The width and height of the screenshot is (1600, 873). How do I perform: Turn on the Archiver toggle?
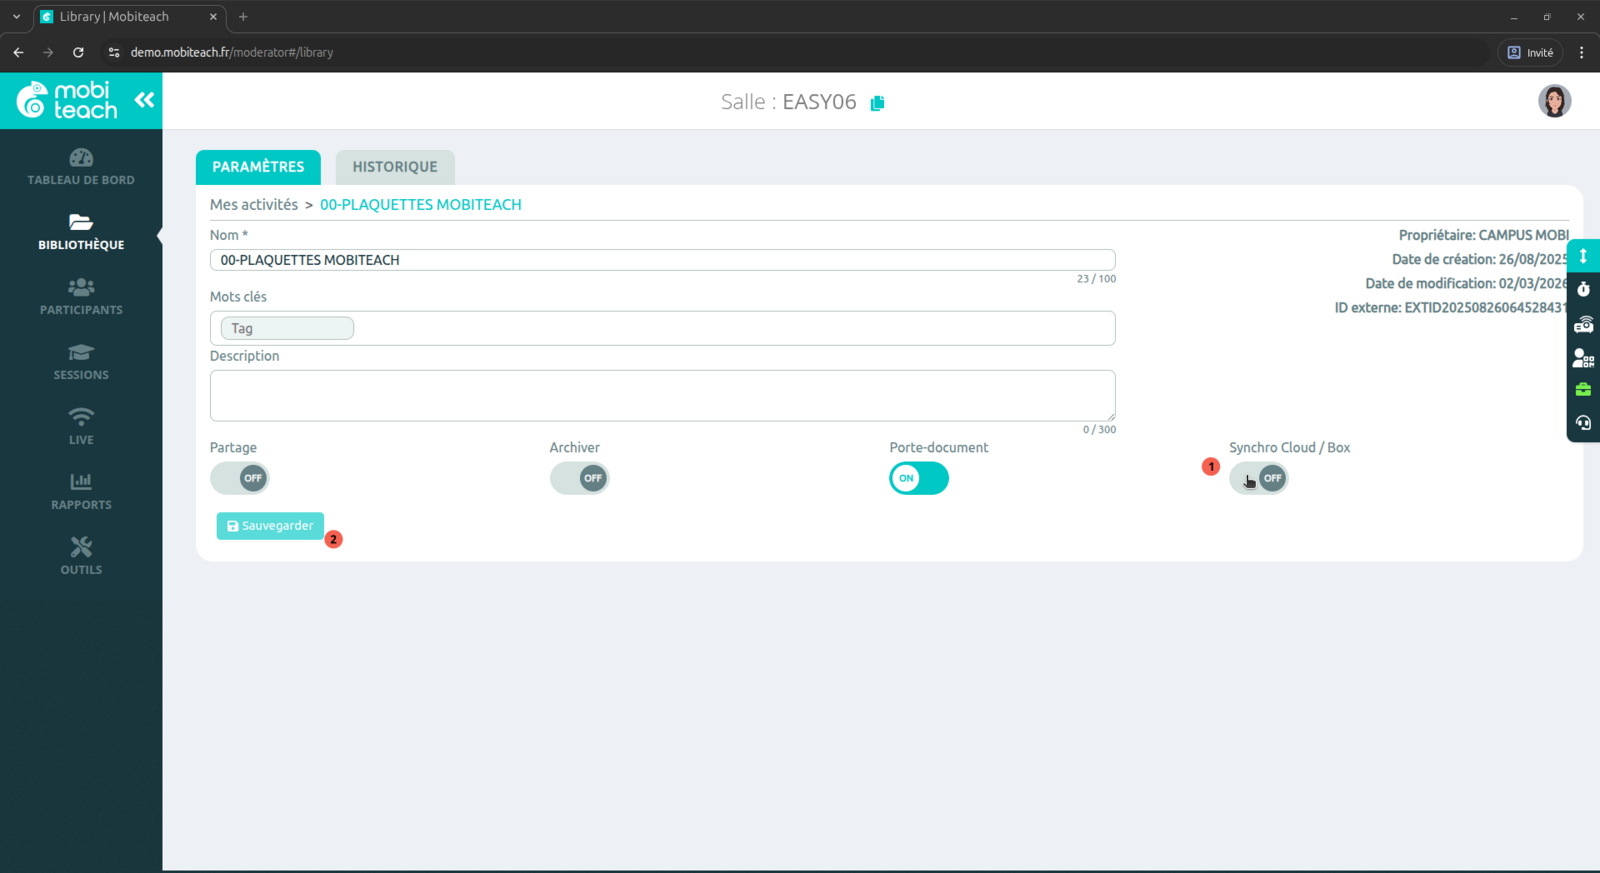coord(580,478)
